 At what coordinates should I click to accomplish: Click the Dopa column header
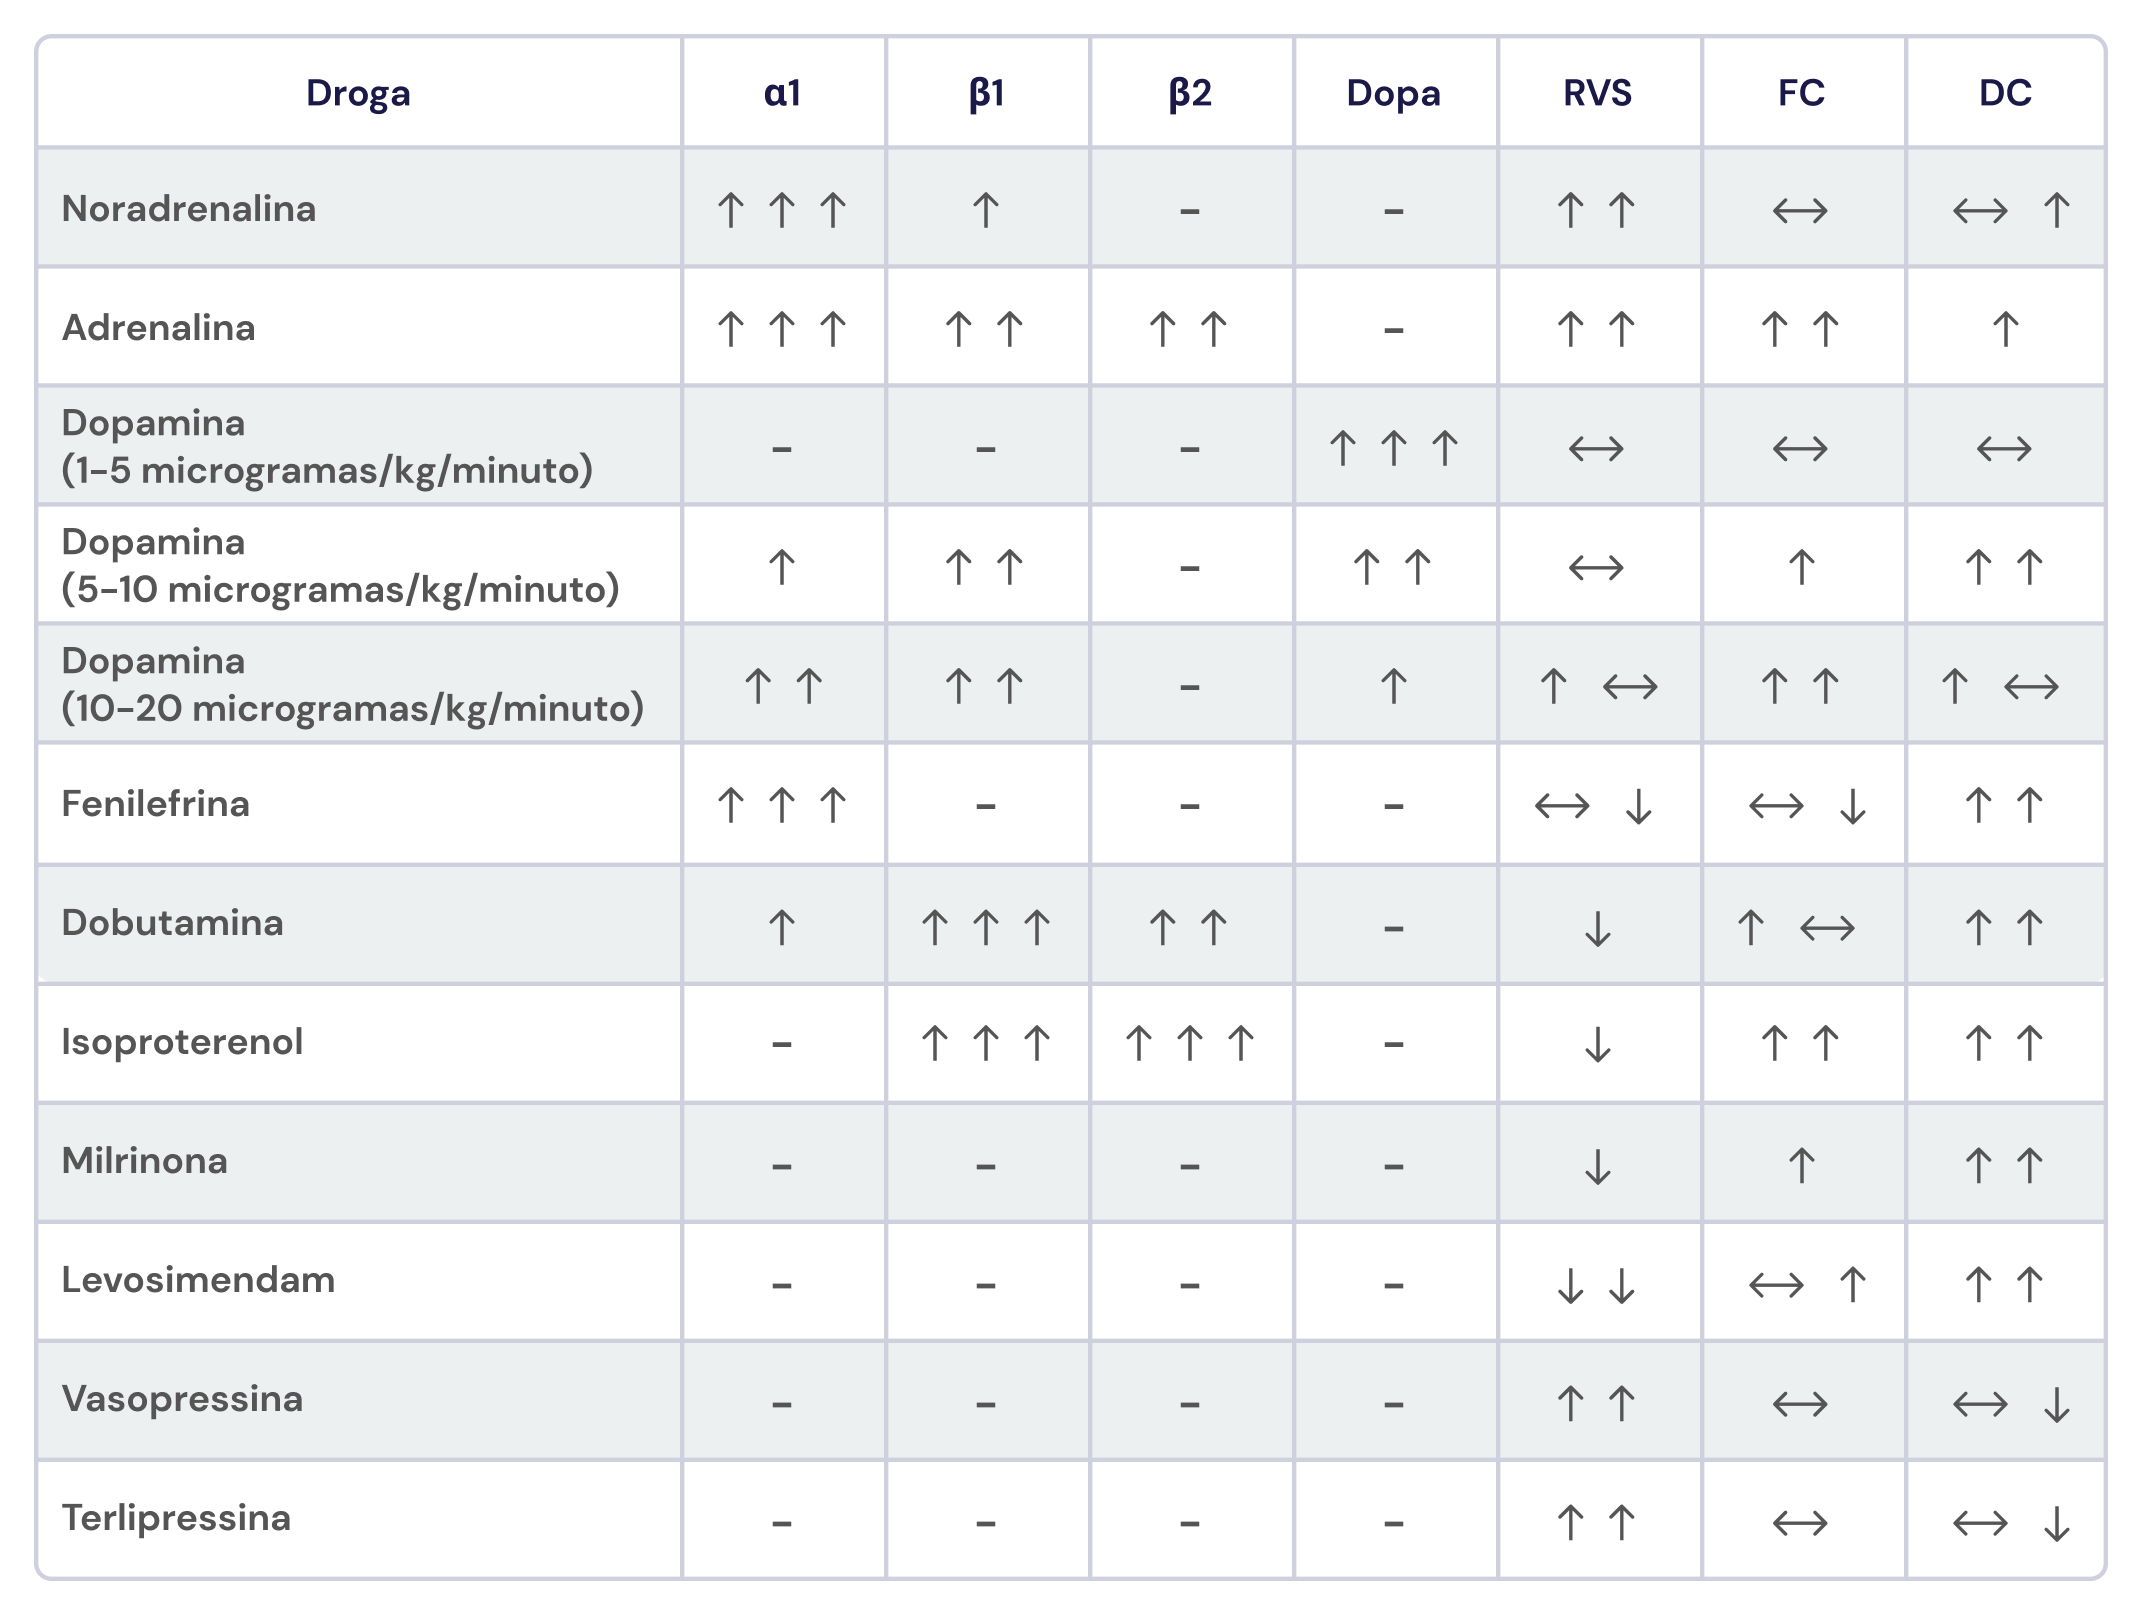click(x=1393, y=93)
